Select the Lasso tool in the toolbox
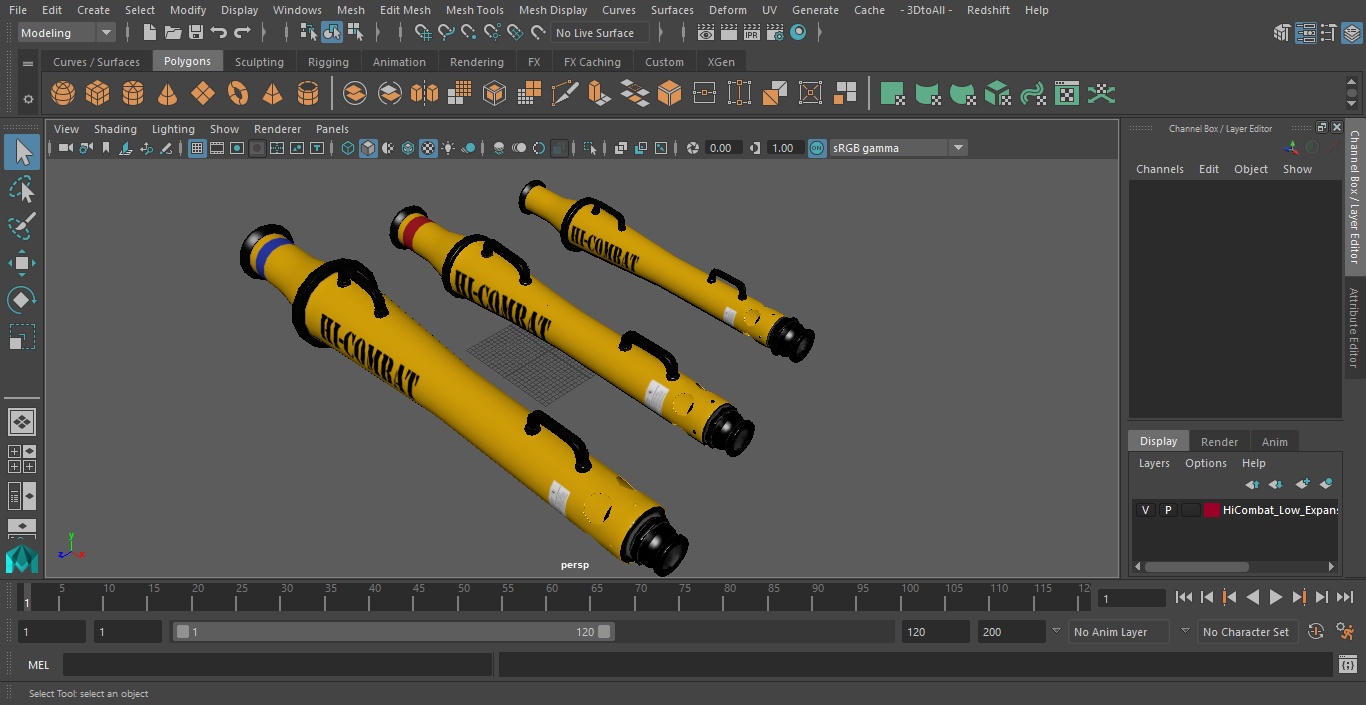This screenshot has width=1366, height=705. pos(21,189)
